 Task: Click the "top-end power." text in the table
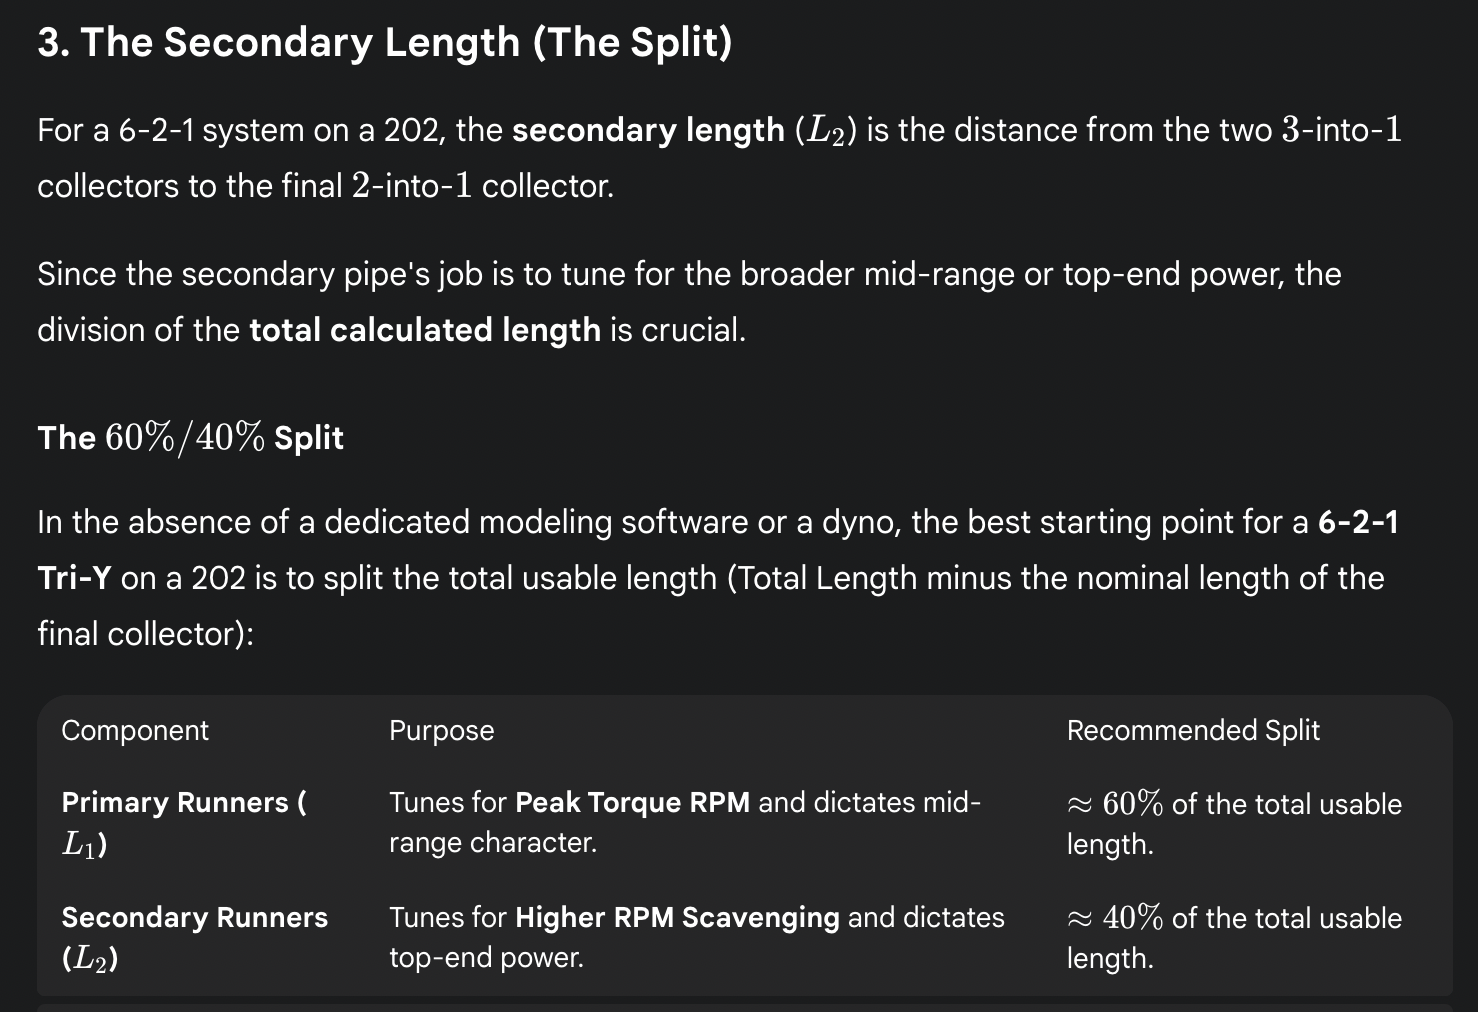(486, 957)
